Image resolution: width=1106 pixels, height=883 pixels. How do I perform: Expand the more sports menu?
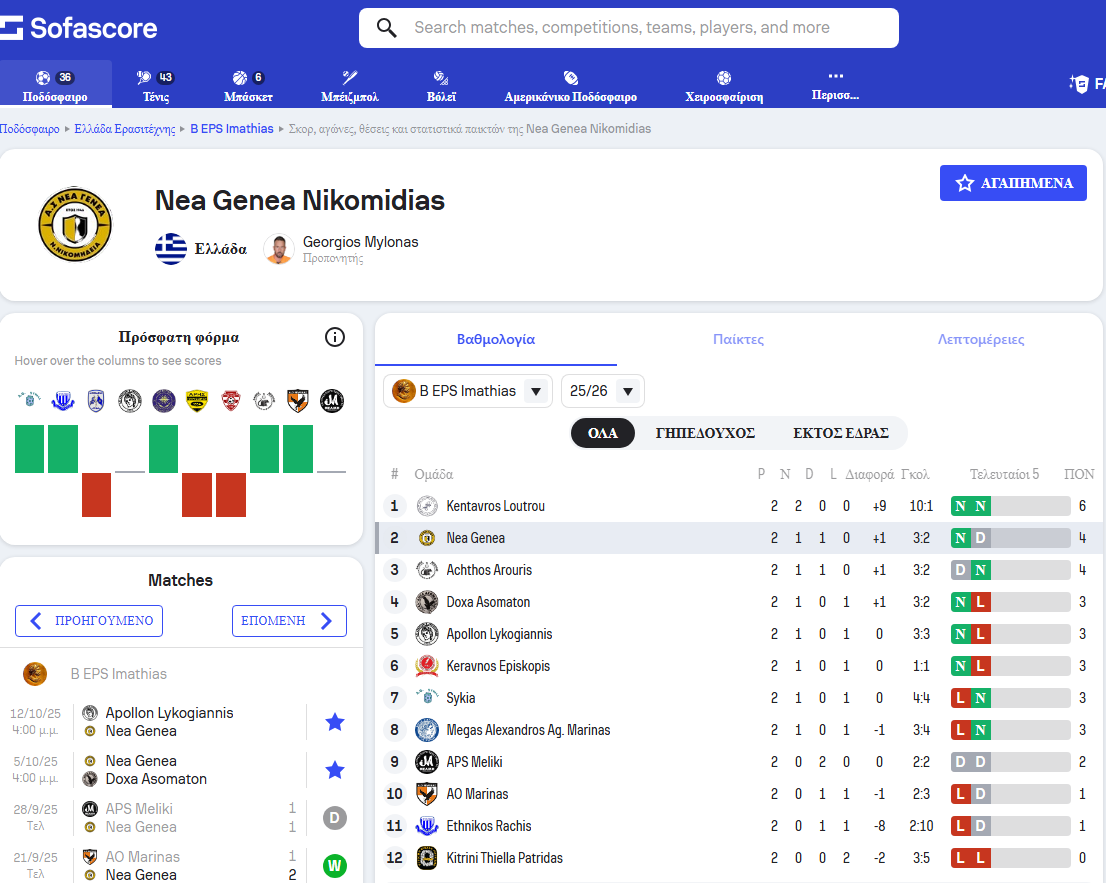836,86
